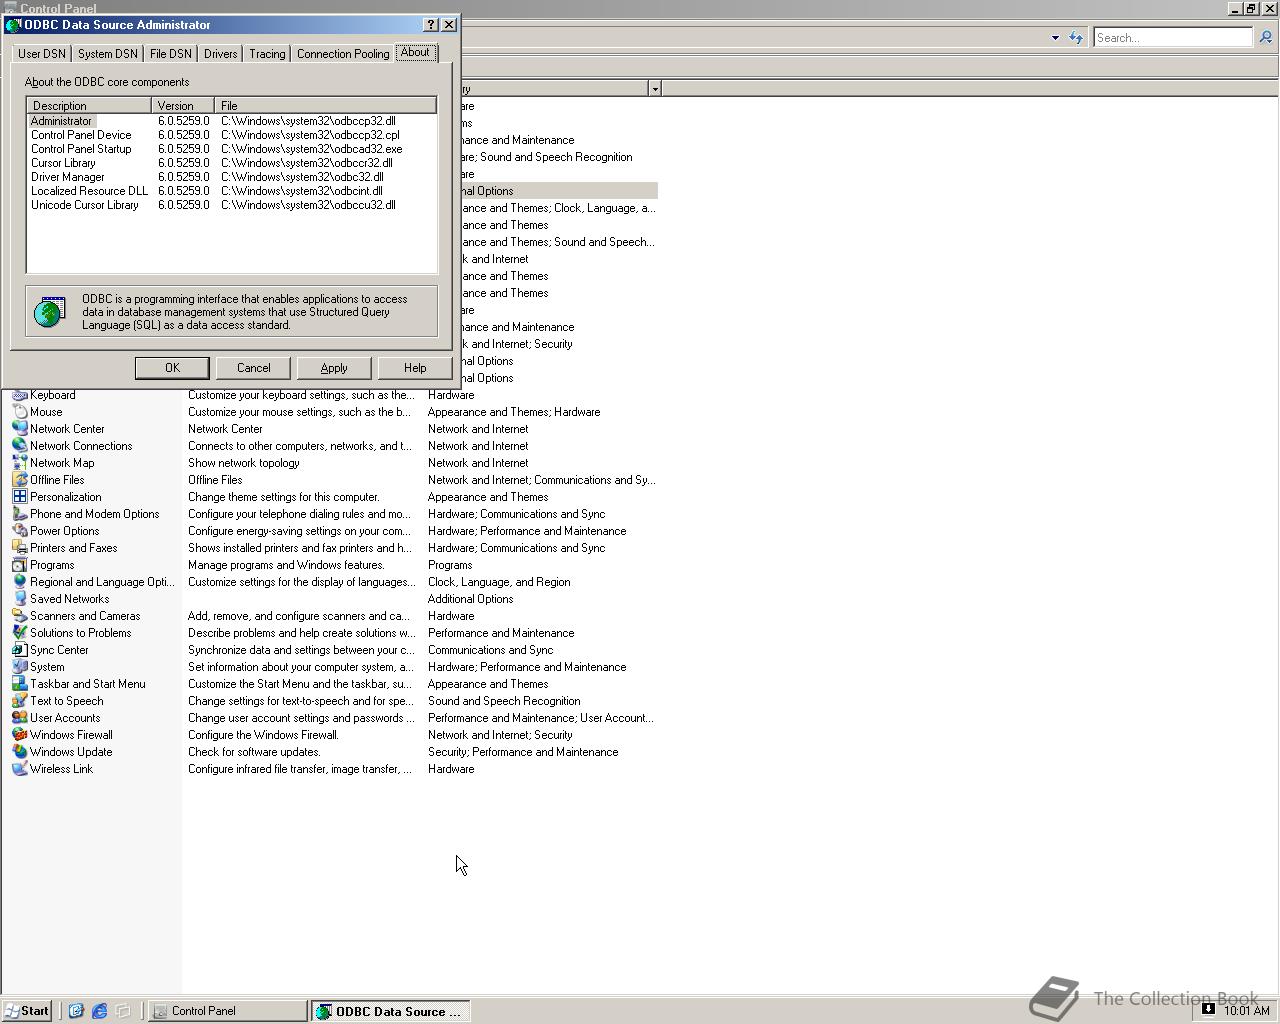Switch to ODBC Data Source taskbar button
This screenshot has width=1280, height=1024.
click(x=390, y=1011)
